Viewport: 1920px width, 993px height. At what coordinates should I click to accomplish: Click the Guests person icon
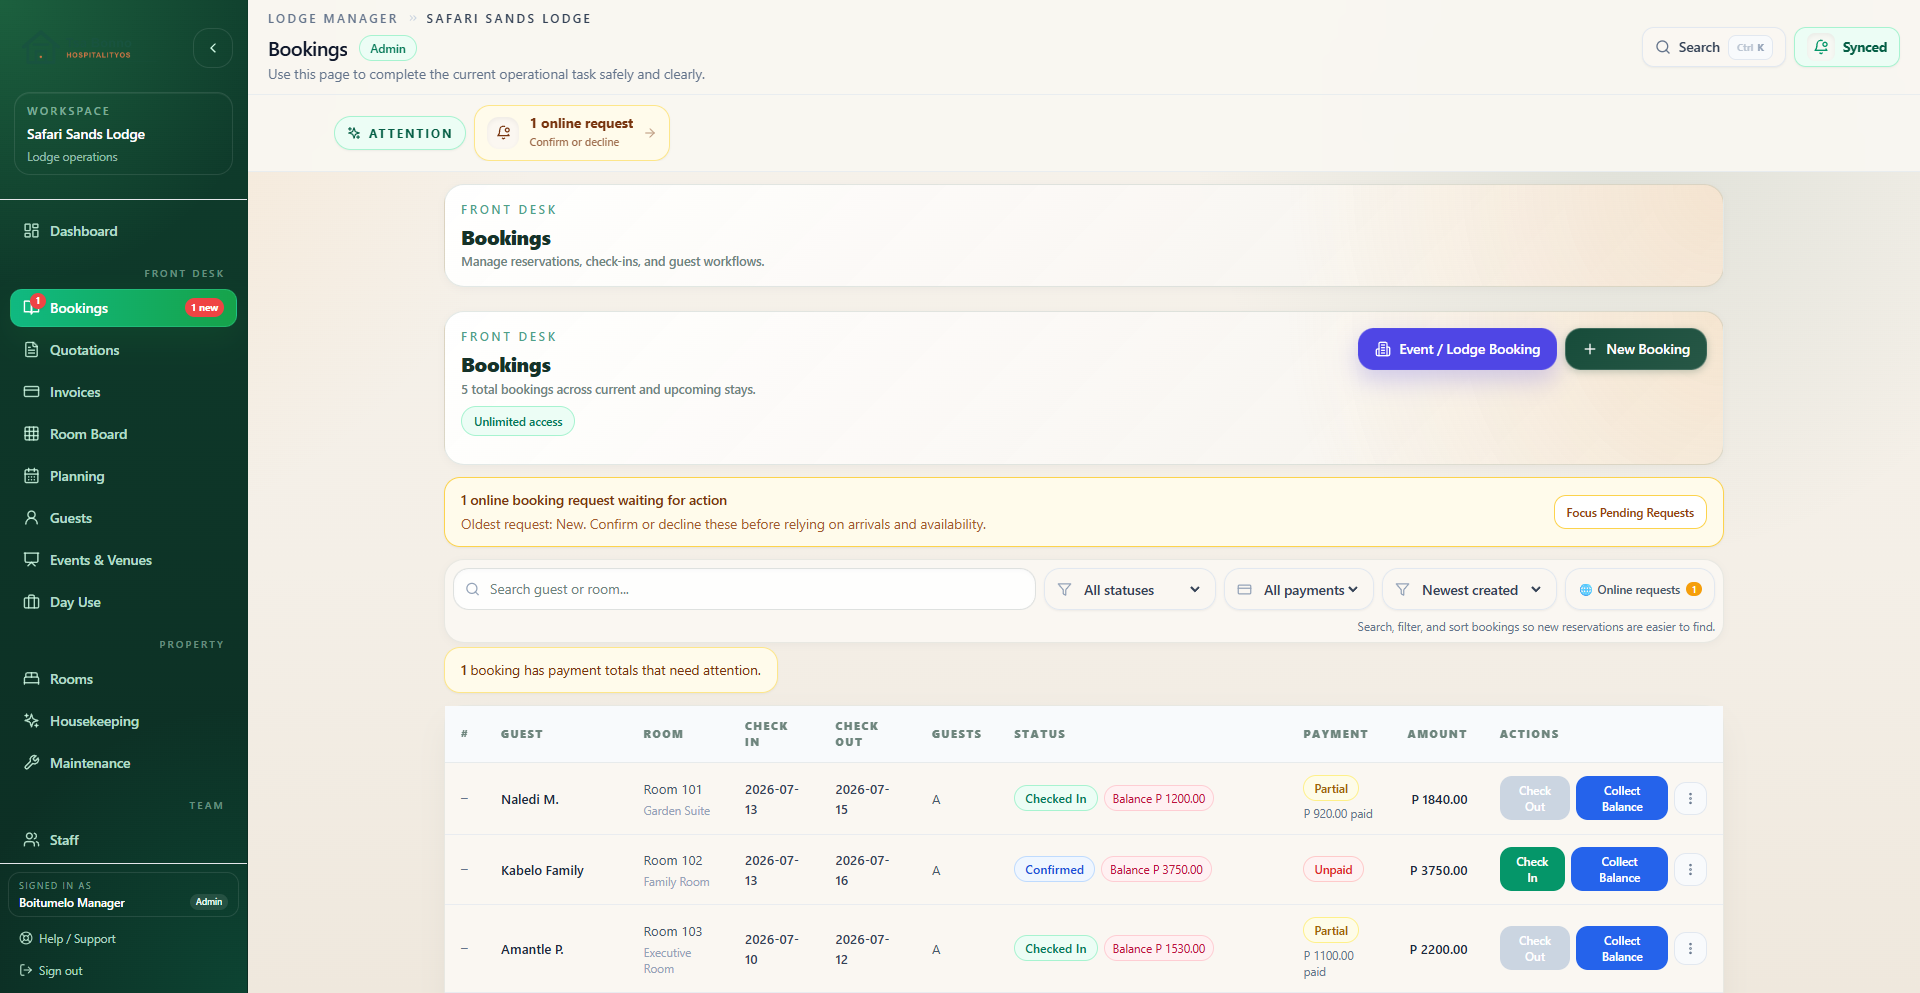[31, 518]
